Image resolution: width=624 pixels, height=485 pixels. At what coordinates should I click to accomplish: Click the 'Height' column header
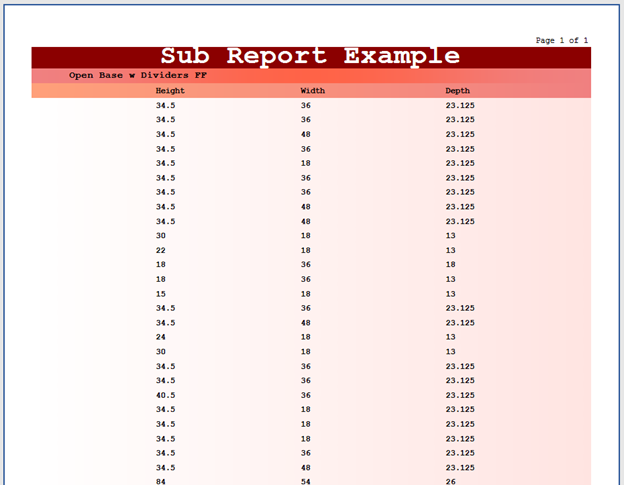(170, 91)
